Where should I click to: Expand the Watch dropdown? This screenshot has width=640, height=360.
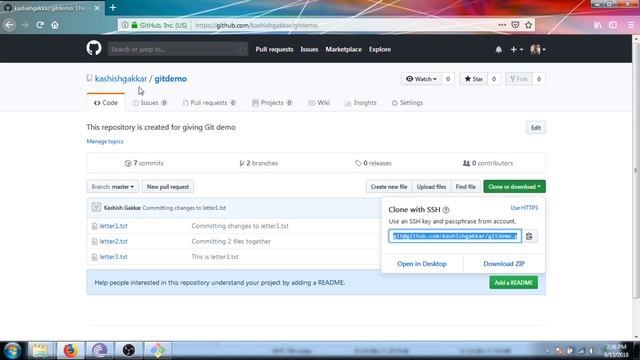[x=421, y=79]
